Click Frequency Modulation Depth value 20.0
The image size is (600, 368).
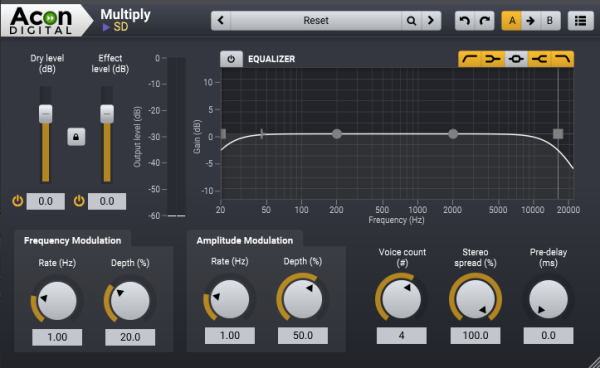point(130,337)
